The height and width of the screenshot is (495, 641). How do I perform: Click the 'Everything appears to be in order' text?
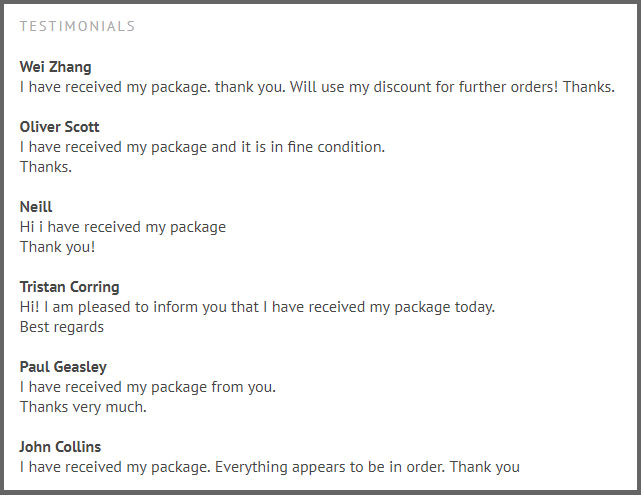pyautogui.click(x=330, y=467)
